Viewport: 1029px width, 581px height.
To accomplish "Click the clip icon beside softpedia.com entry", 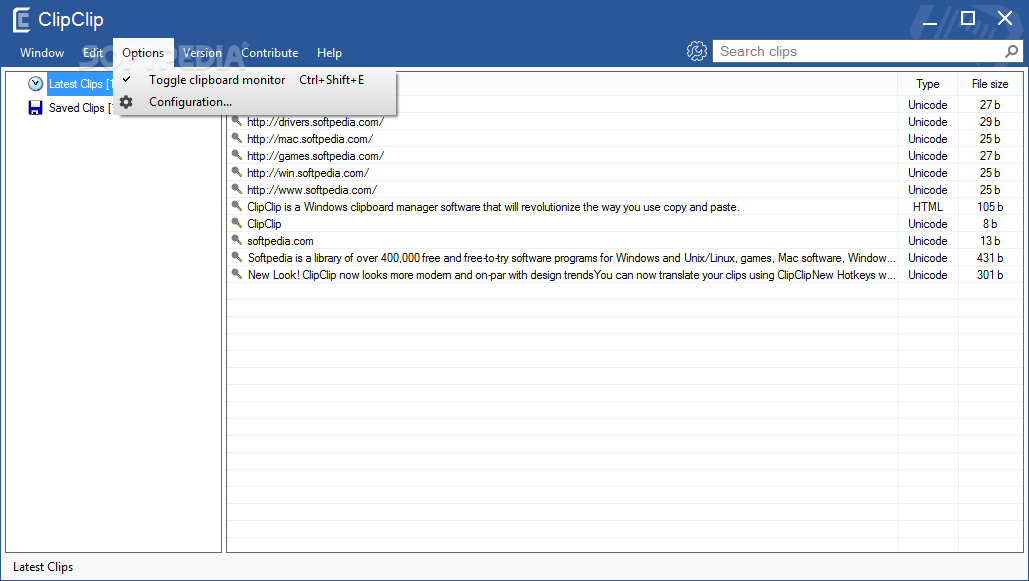I will pos(237,240).
